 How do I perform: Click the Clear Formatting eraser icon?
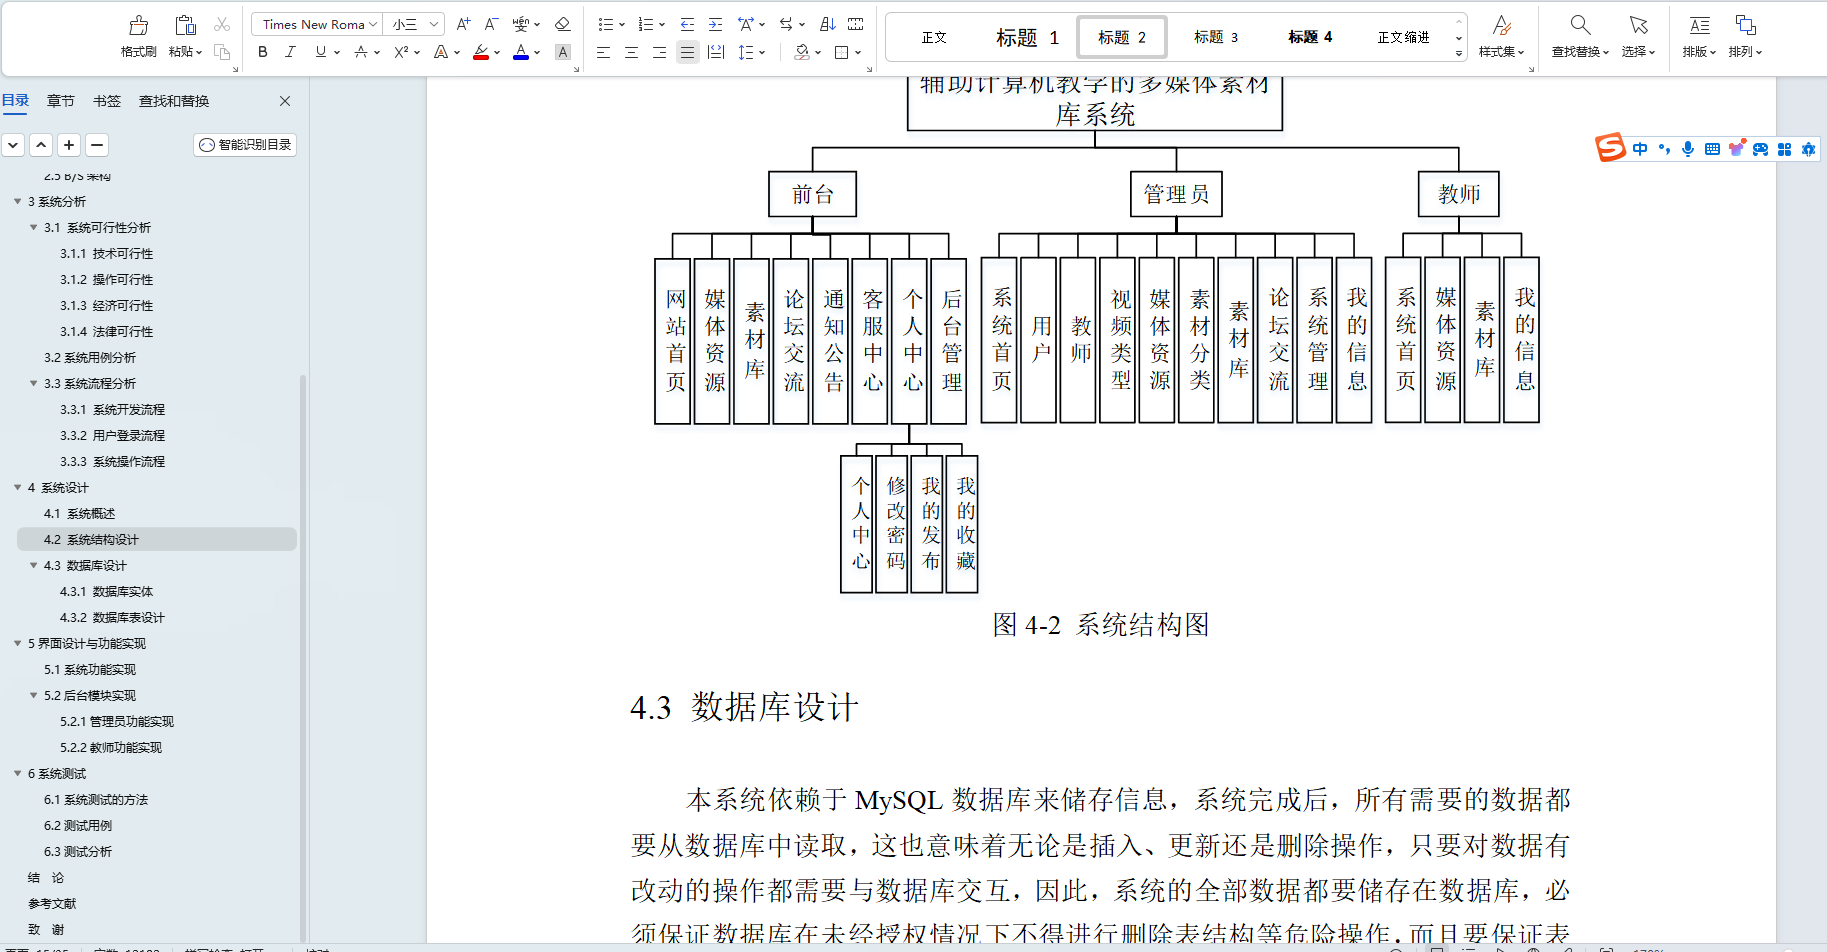click(562, 24)
